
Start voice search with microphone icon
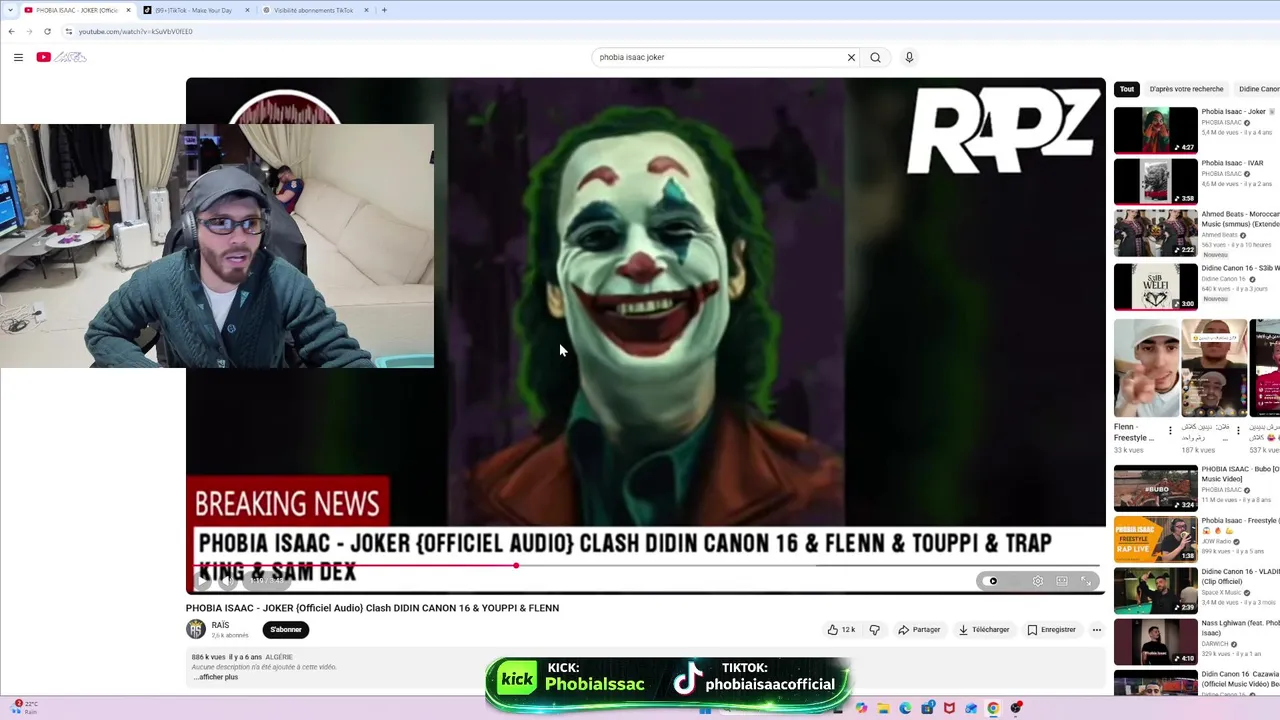[909, 57]
